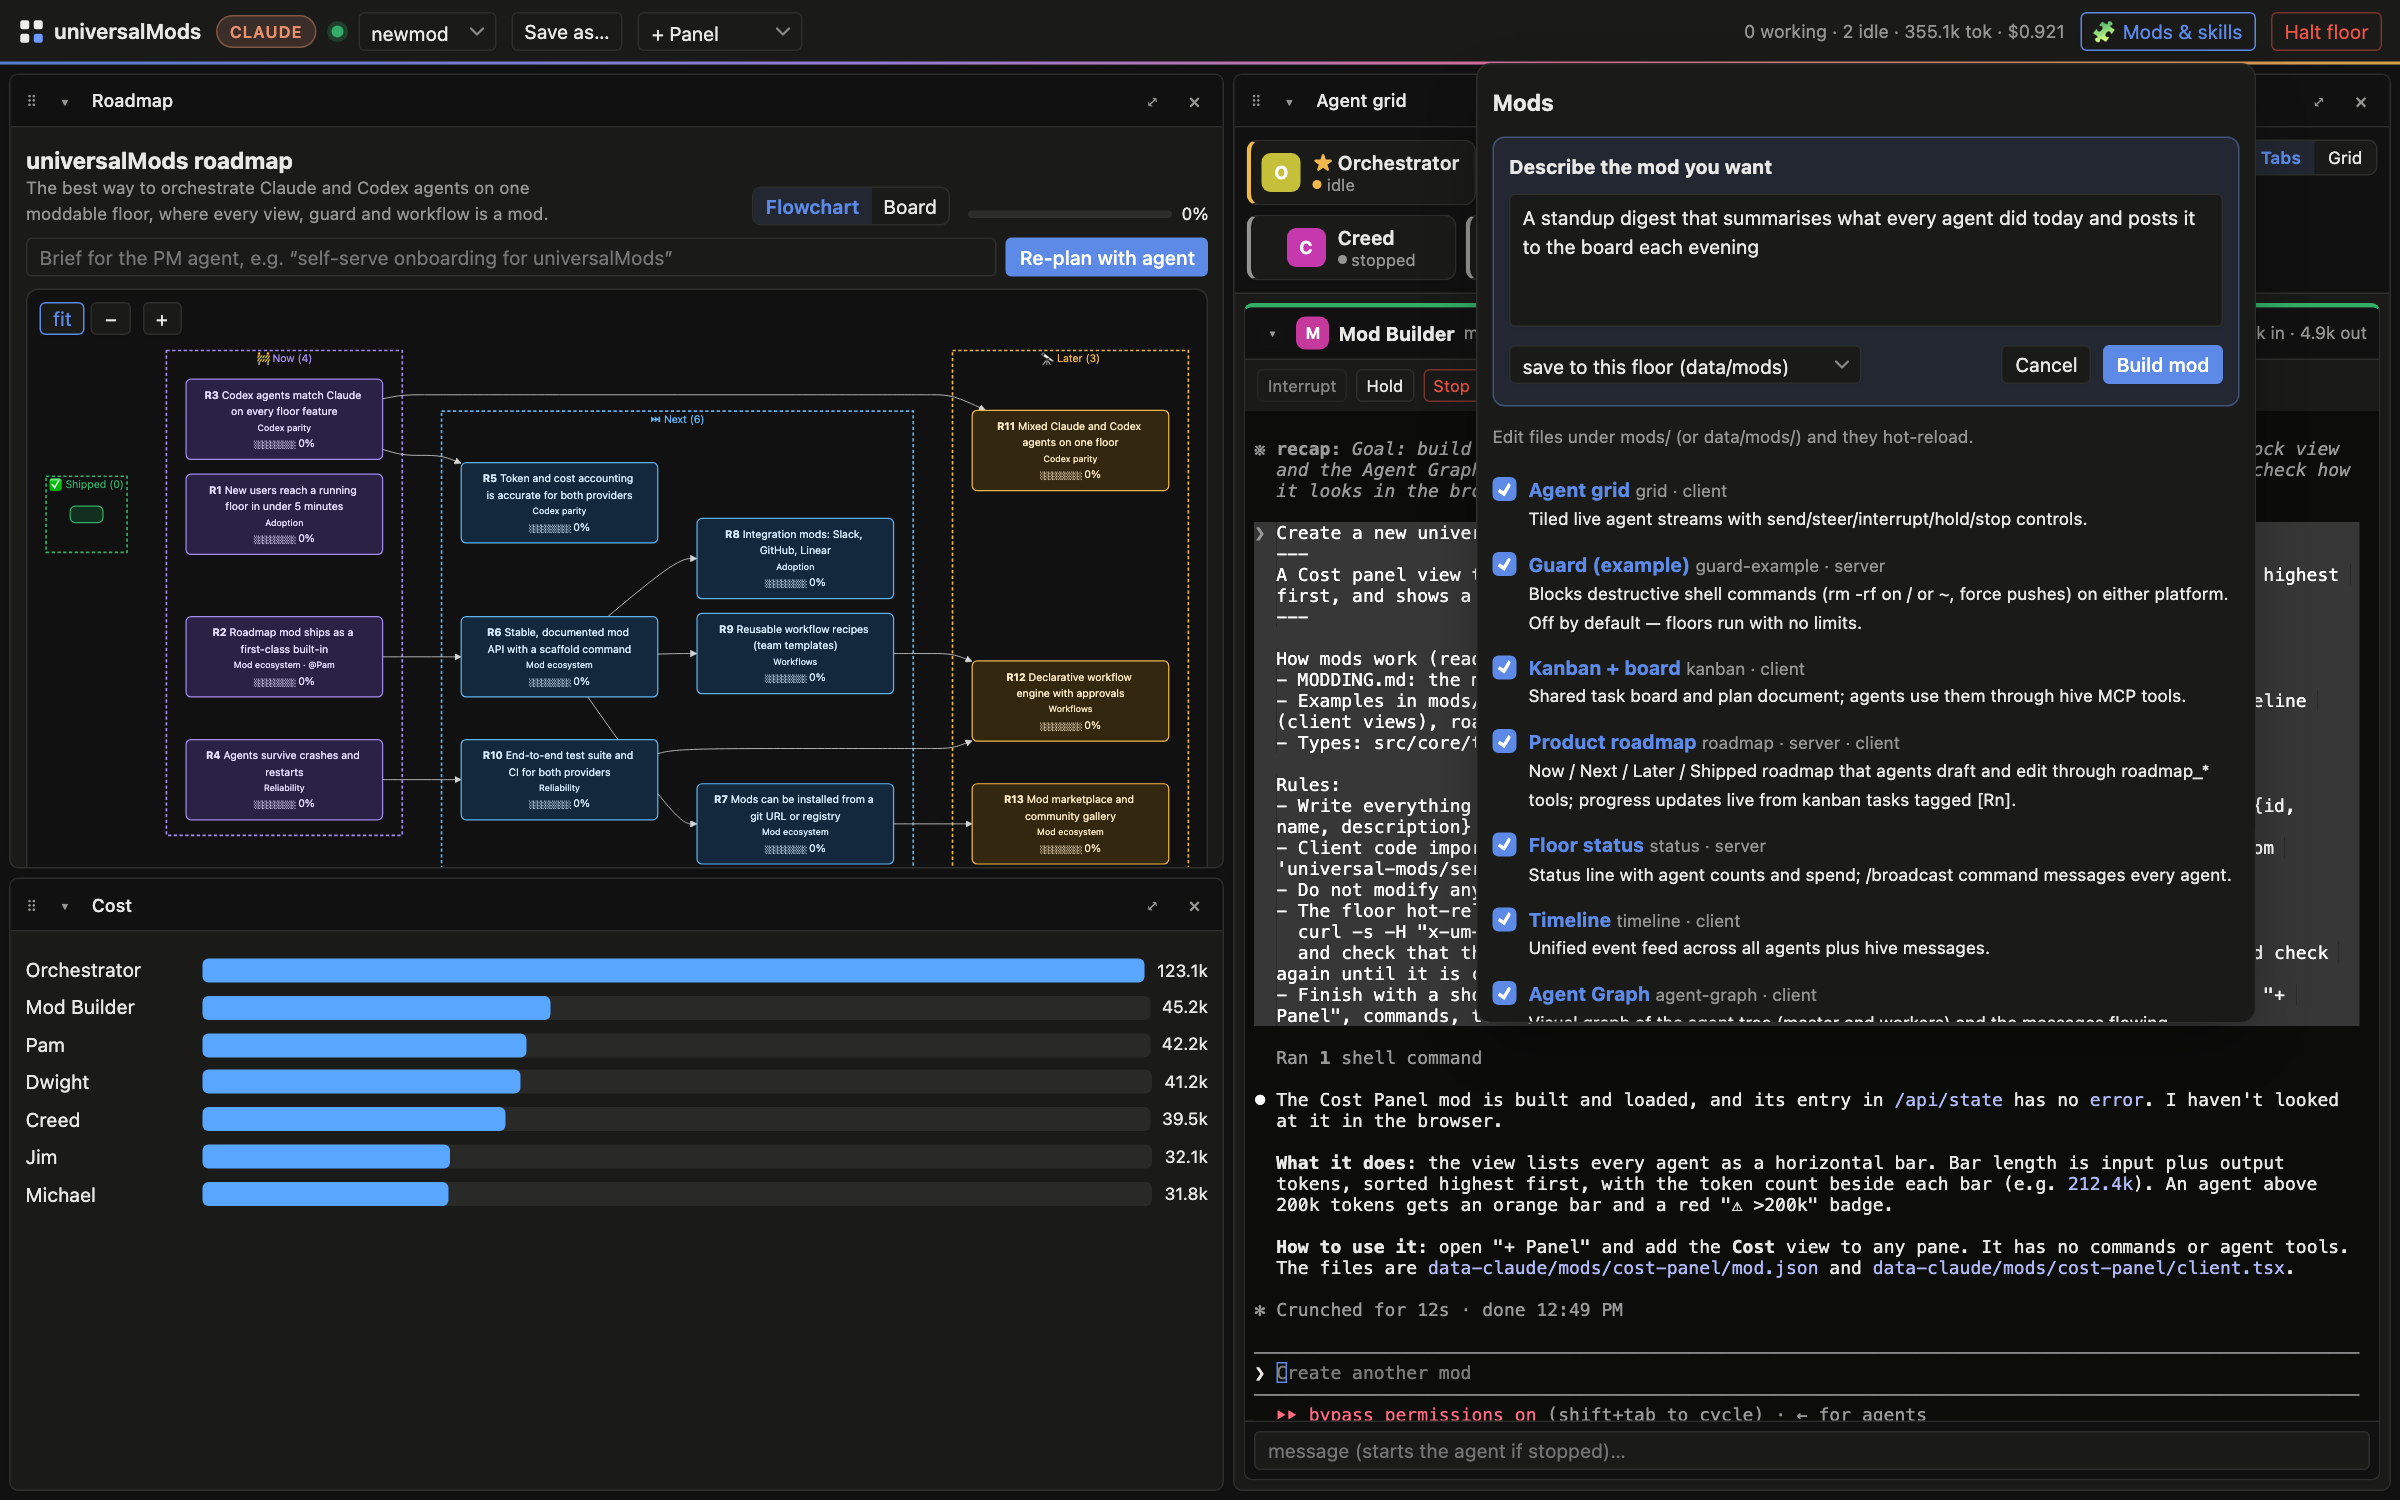Fit the flowchart to view

(62, 319)
